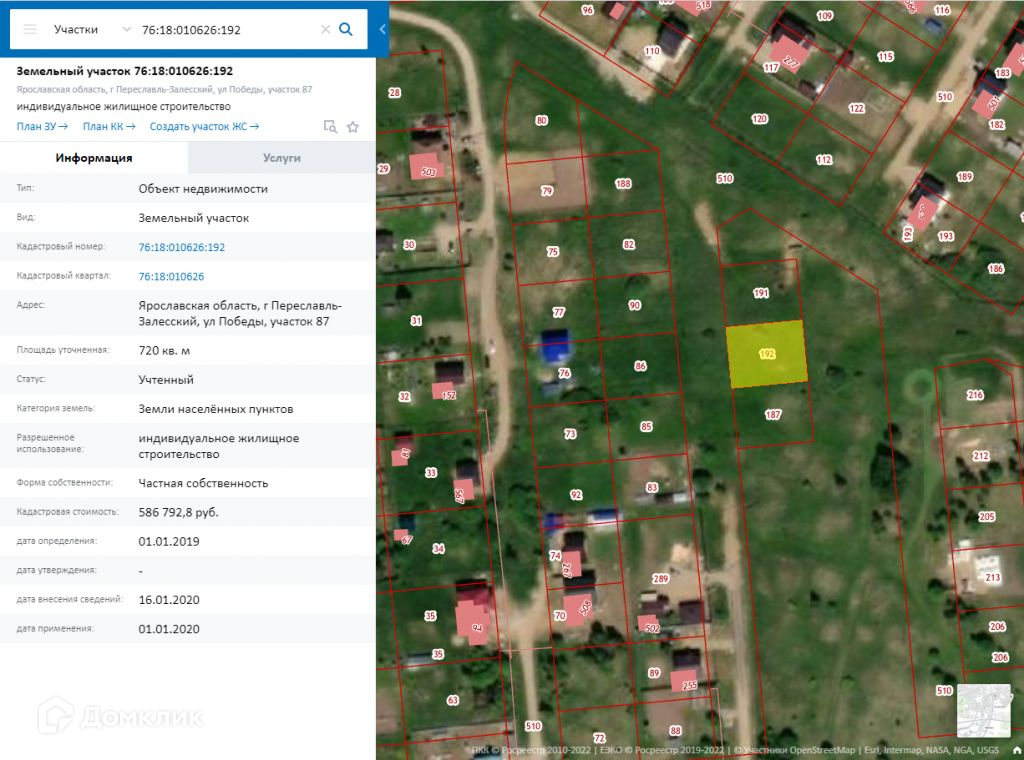1024x760 pixels.
Task: Click the Земельный участок value
Action: [193, 218]
